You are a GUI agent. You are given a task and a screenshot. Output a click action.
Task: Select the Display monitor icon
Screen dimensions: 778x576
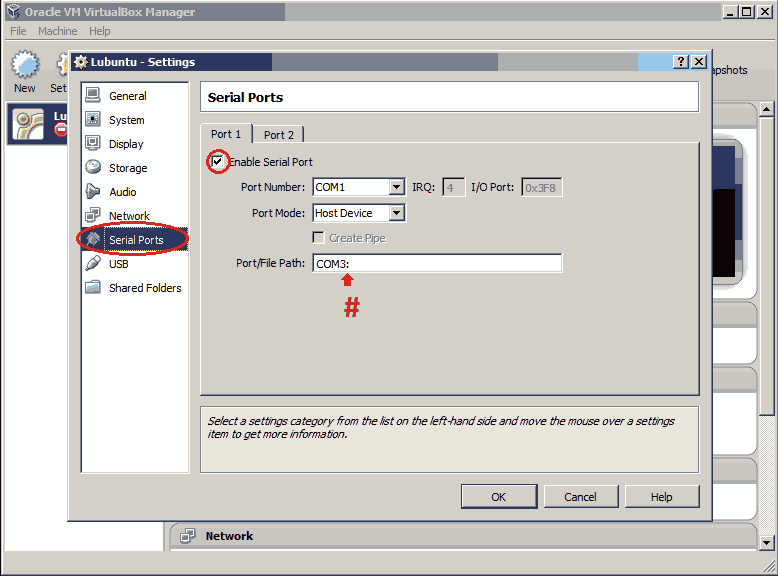pyautogui.click(x=93, y=143)
